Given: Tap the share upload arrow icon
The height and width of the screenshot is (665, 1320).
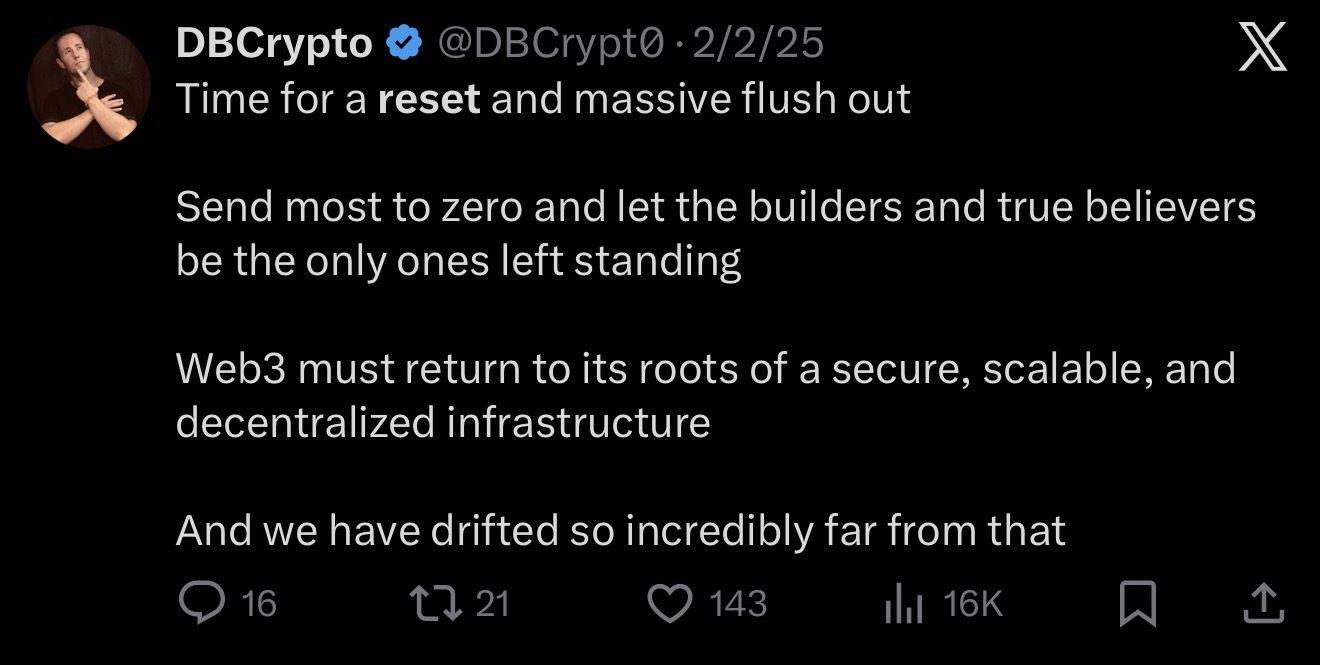Looking at the screenshot, I should [1263, 603].
